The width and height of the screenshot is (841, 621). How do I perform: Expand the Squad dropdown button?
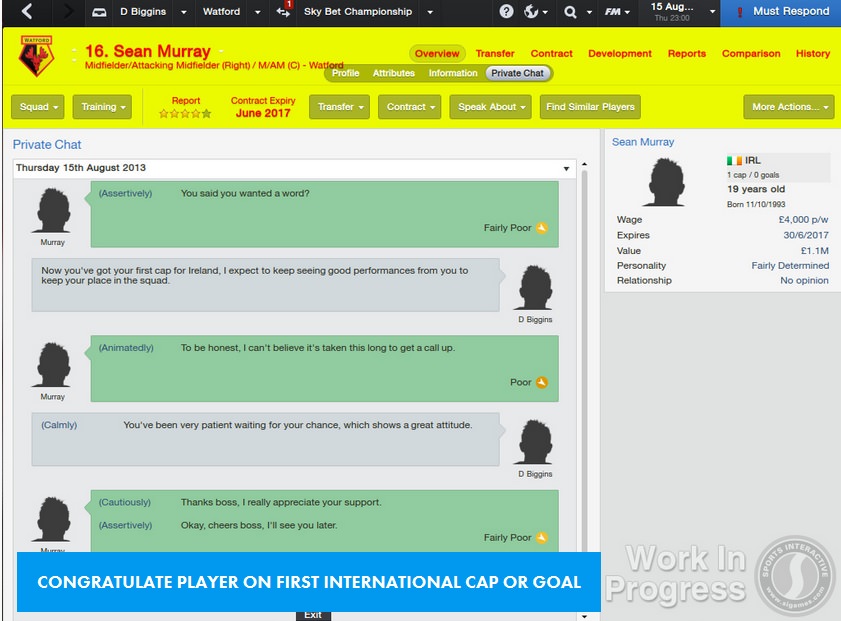pyautogui.click(x=39, y=107)
